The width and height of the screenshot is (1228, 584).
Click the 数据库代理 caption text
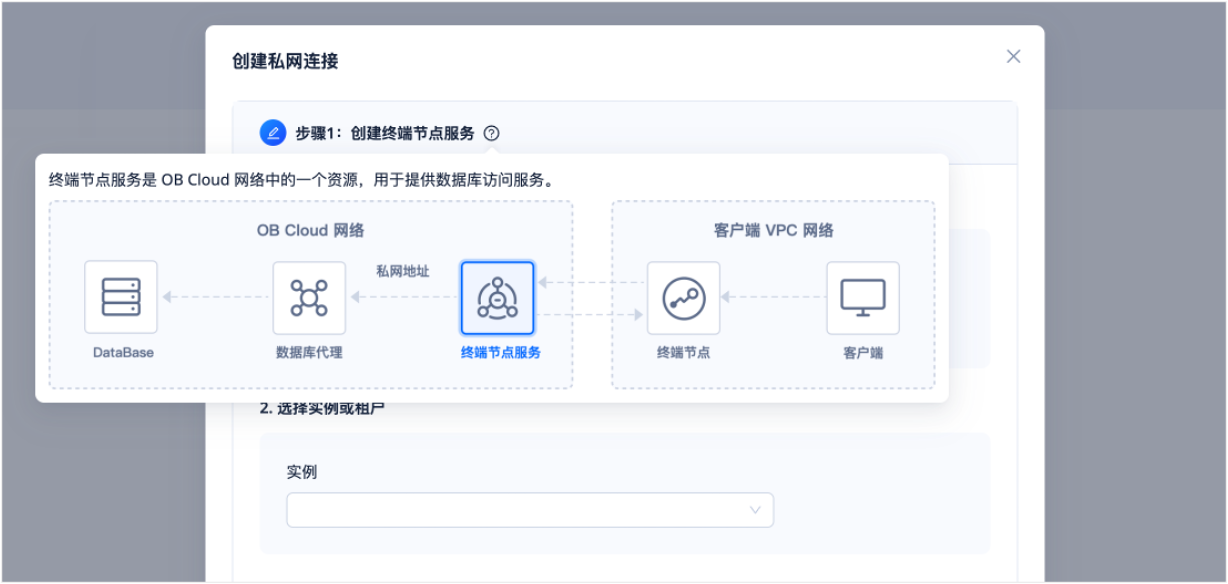309,353
